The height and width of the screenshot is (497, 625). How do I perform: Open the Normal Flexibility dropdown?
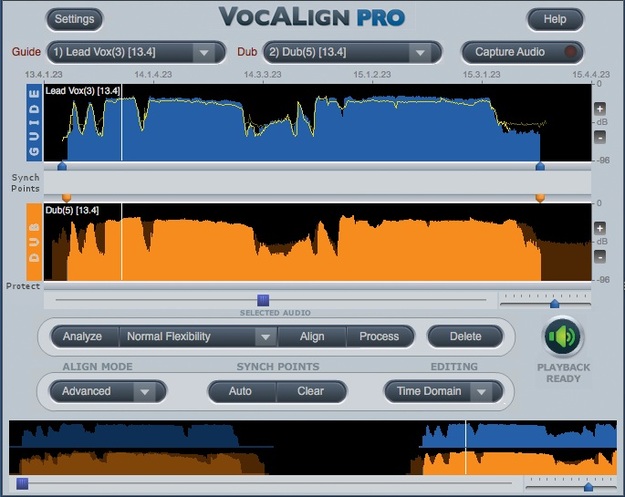click(198, 336)
